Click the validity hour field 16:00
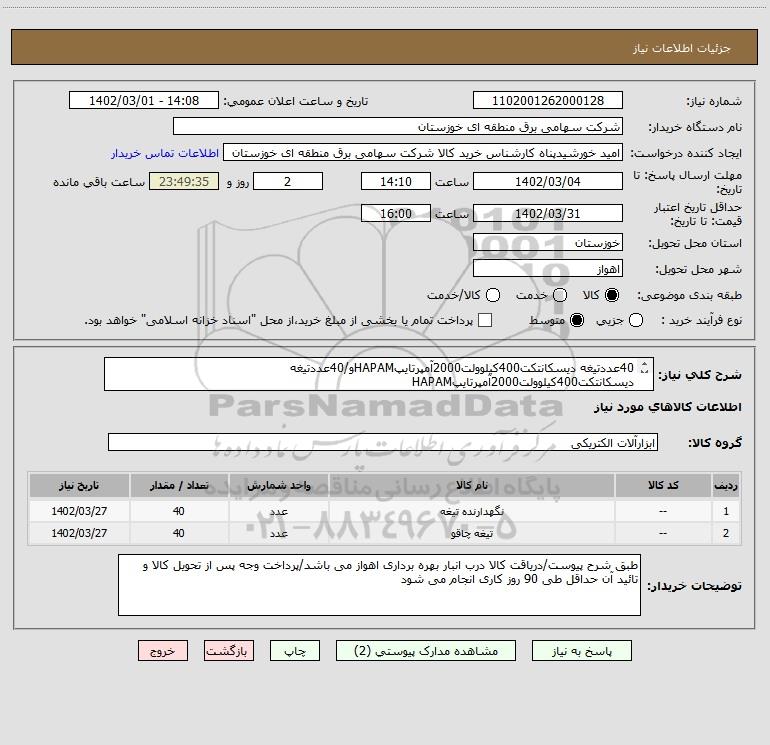The image size is (770, 745). pyautogui.click(x=396, y=213)
